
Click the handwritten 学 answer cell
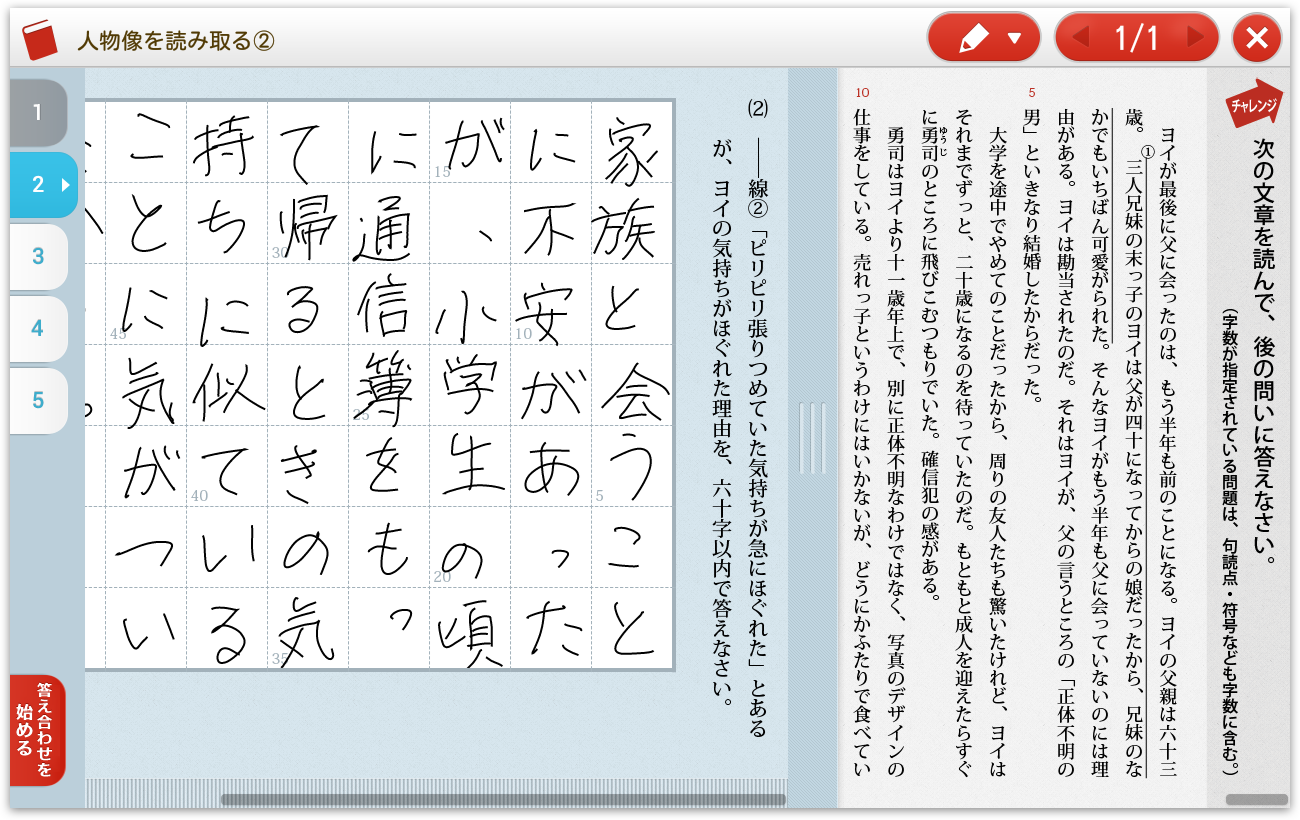pyautogui.click(x=470, y=384)
